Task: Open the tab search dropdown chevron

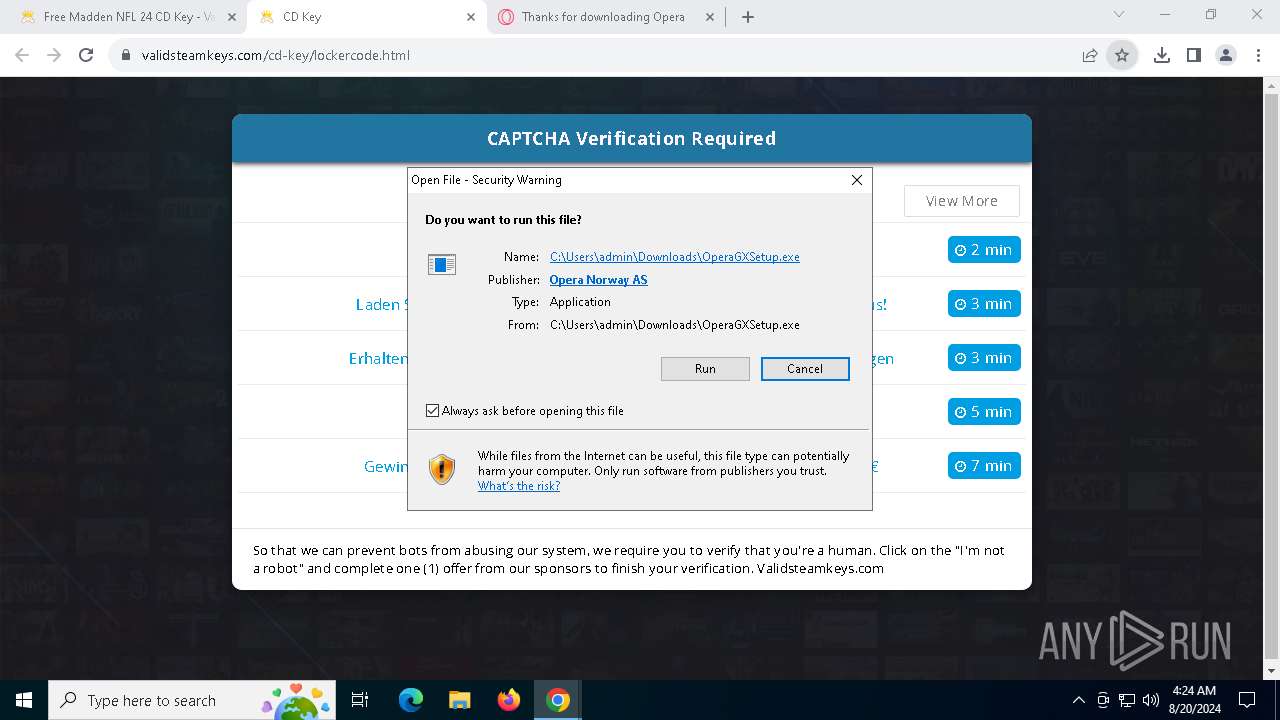Action: click(1119, 15)
